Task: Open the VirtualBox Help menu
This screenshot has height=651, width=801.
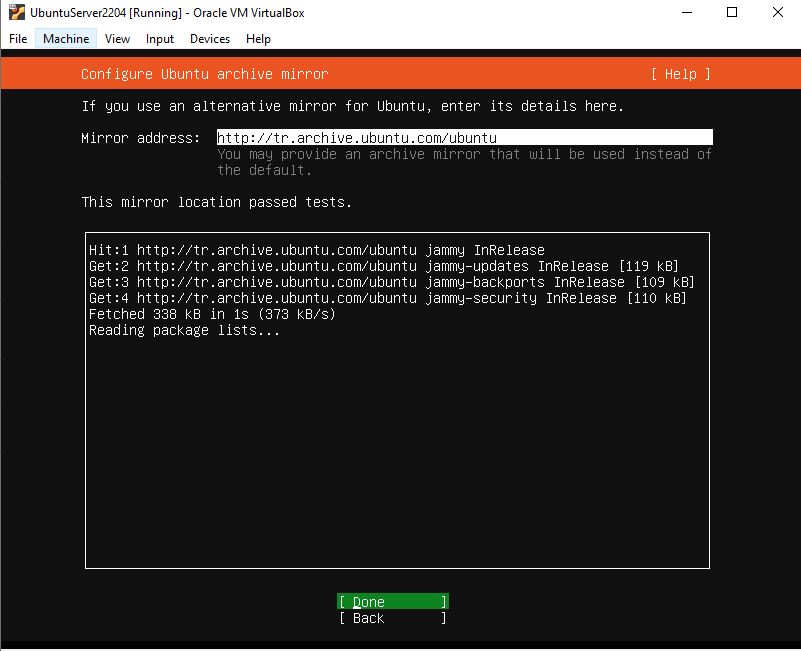Action: (258, 39)
